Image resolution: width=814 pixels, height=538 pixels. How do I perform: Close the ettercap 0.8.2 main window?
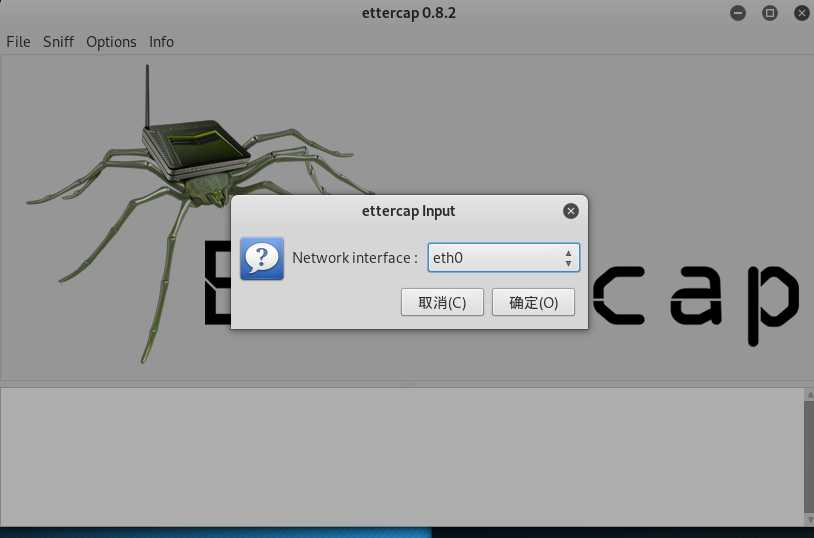tap(802, 13)
